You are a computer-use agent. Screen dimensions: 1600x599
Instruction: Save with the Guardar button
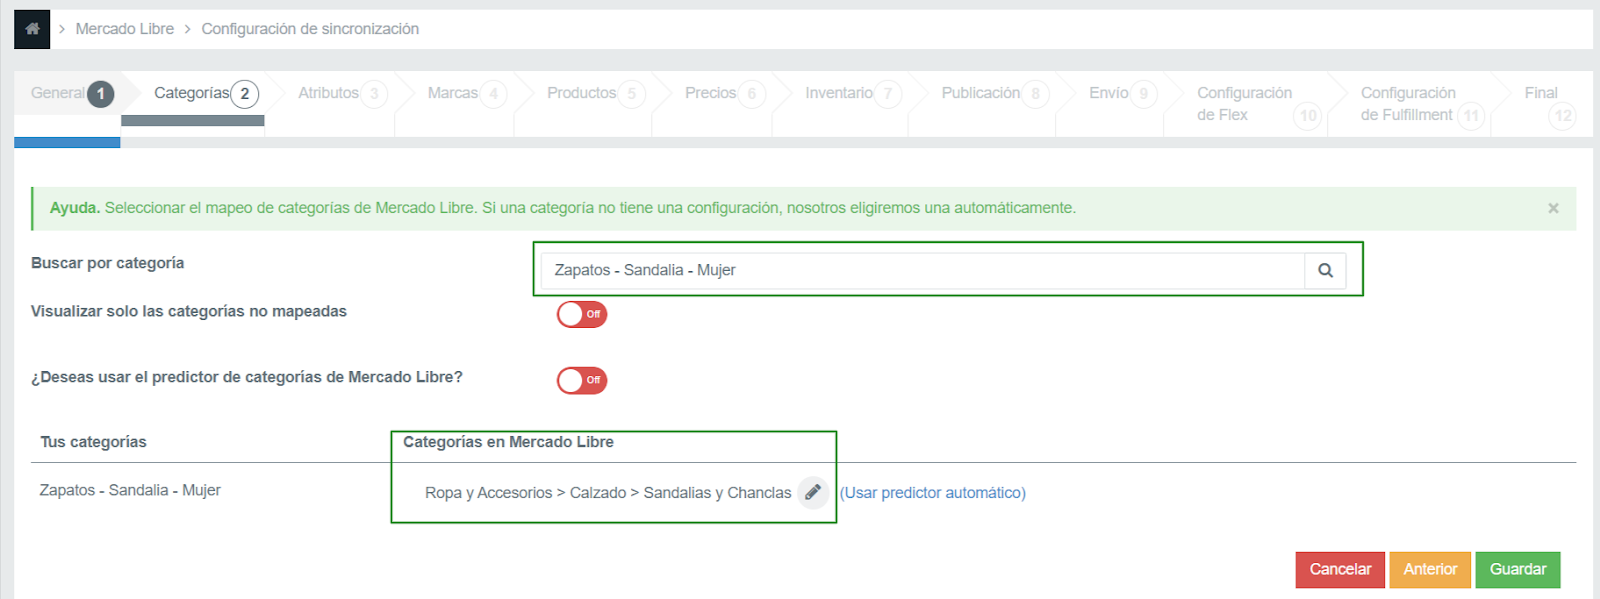[1518, 569]
